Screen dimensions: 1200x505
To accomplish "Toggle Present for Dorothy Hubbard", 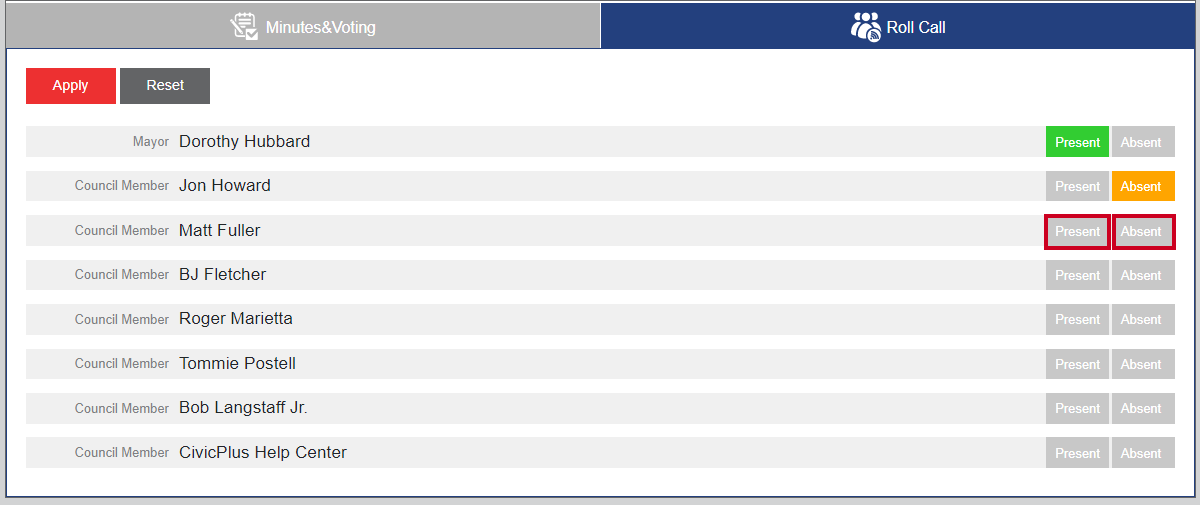I will pyautogui.click(x=1077, y=142).
